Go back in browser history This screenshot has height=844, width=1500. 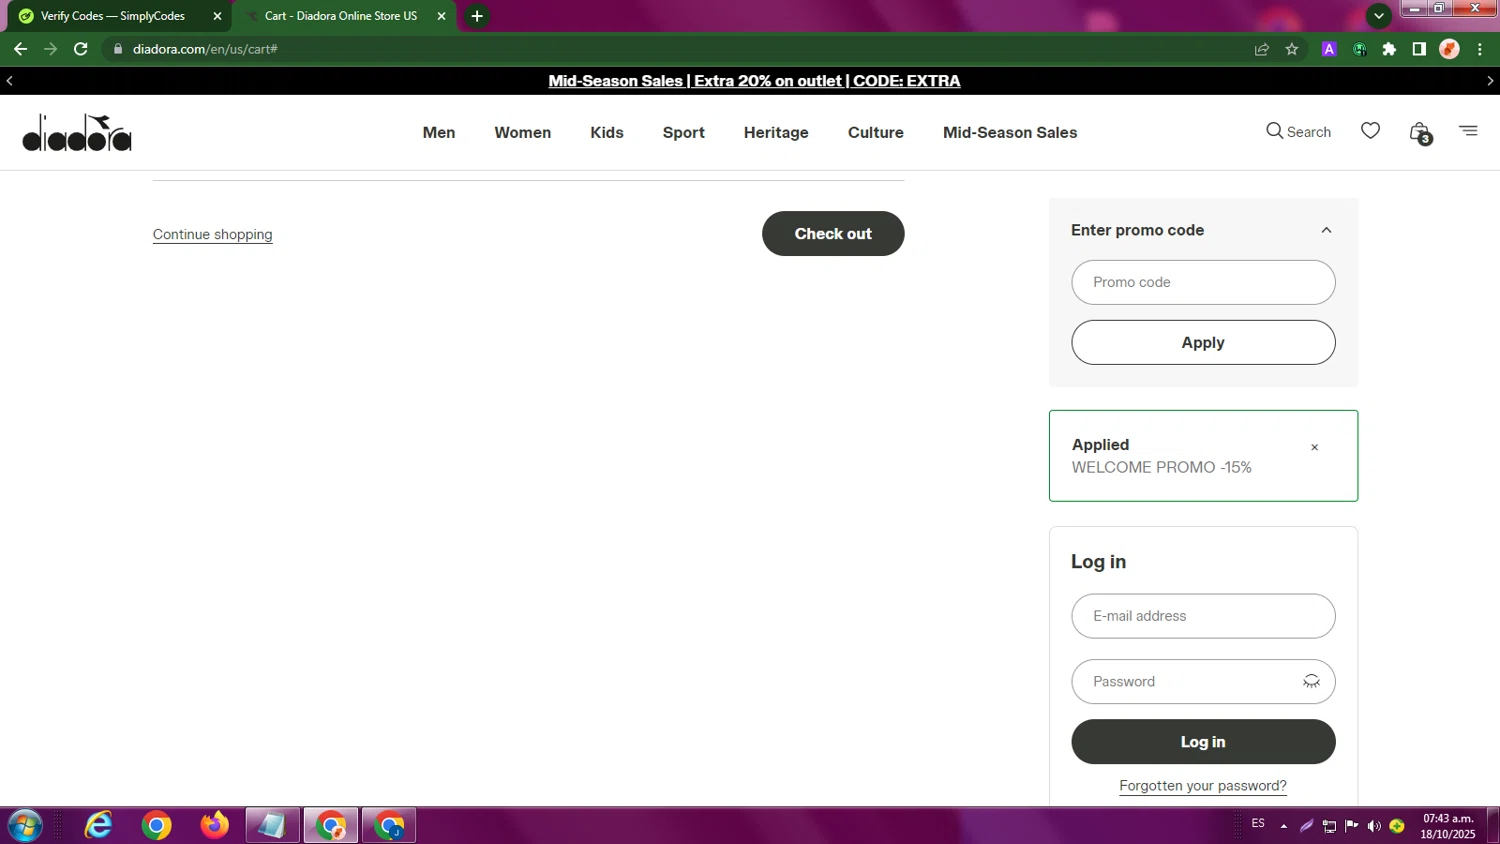click(x=20, y=49)
